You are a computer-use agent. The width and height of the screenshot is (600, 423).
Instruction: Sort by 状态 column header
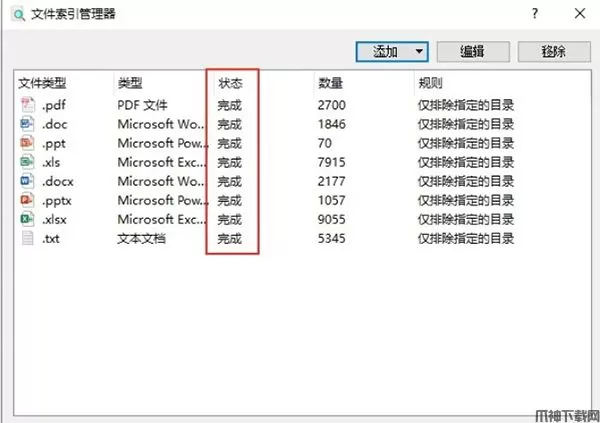tap(230, 83)
